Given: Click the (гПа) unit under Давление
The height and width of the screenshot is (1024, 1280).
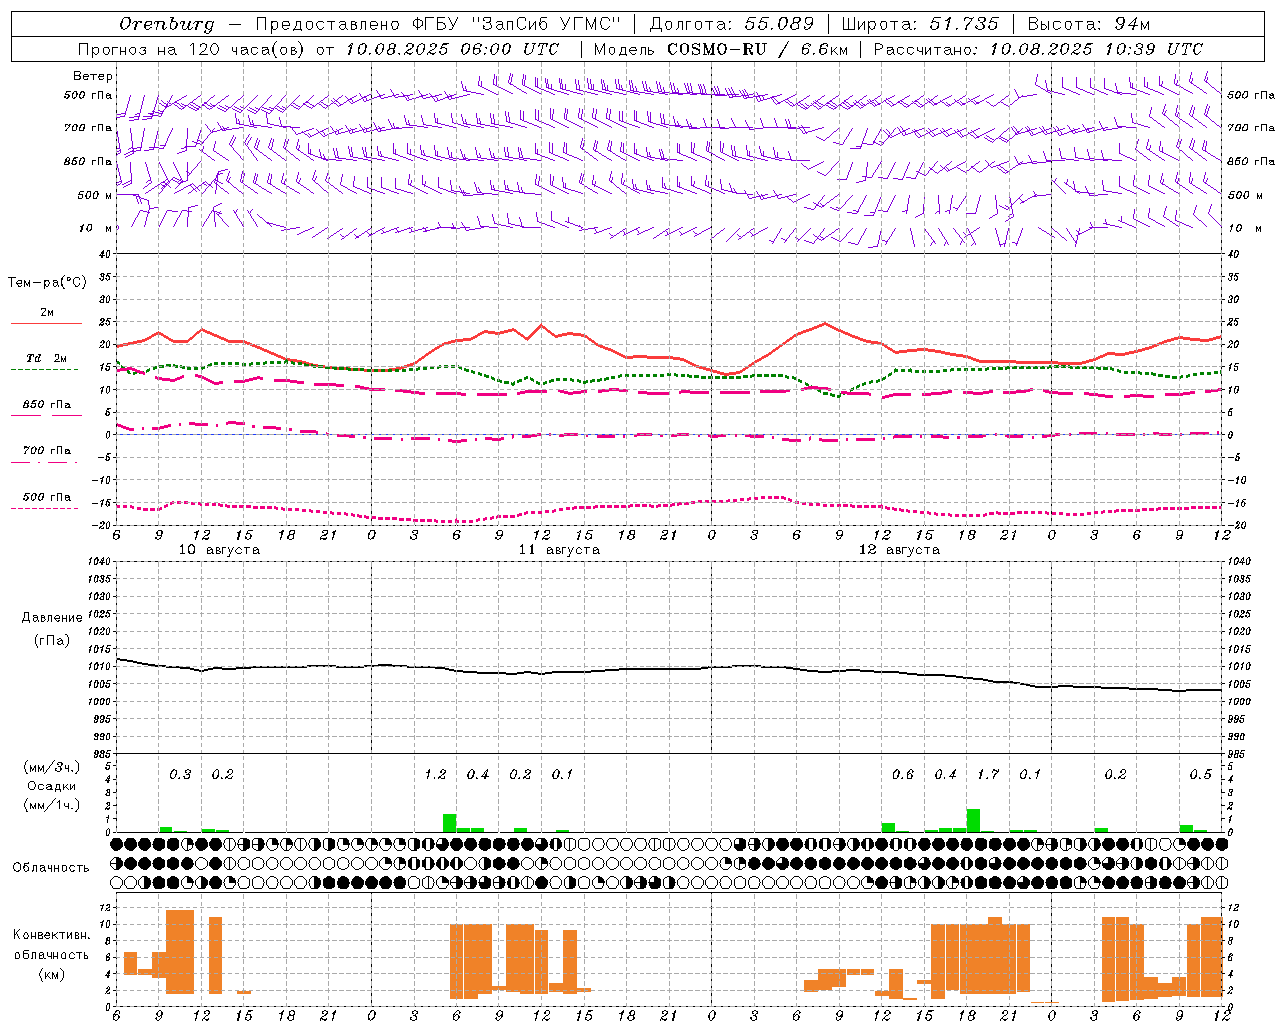Looking at the screenshot, I should tap(52, 640).
